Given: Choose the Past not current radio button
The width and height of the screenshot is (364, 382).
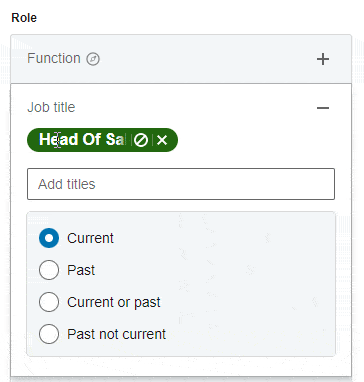Looking at the screenshot, I should 49,334.
